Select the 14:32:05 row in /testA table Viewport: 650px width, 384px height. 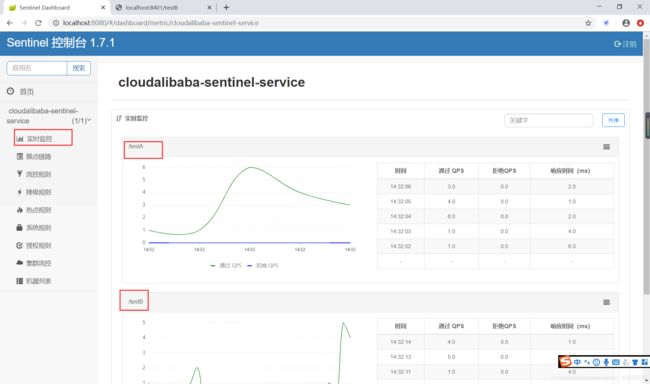[x=495, y=202]
